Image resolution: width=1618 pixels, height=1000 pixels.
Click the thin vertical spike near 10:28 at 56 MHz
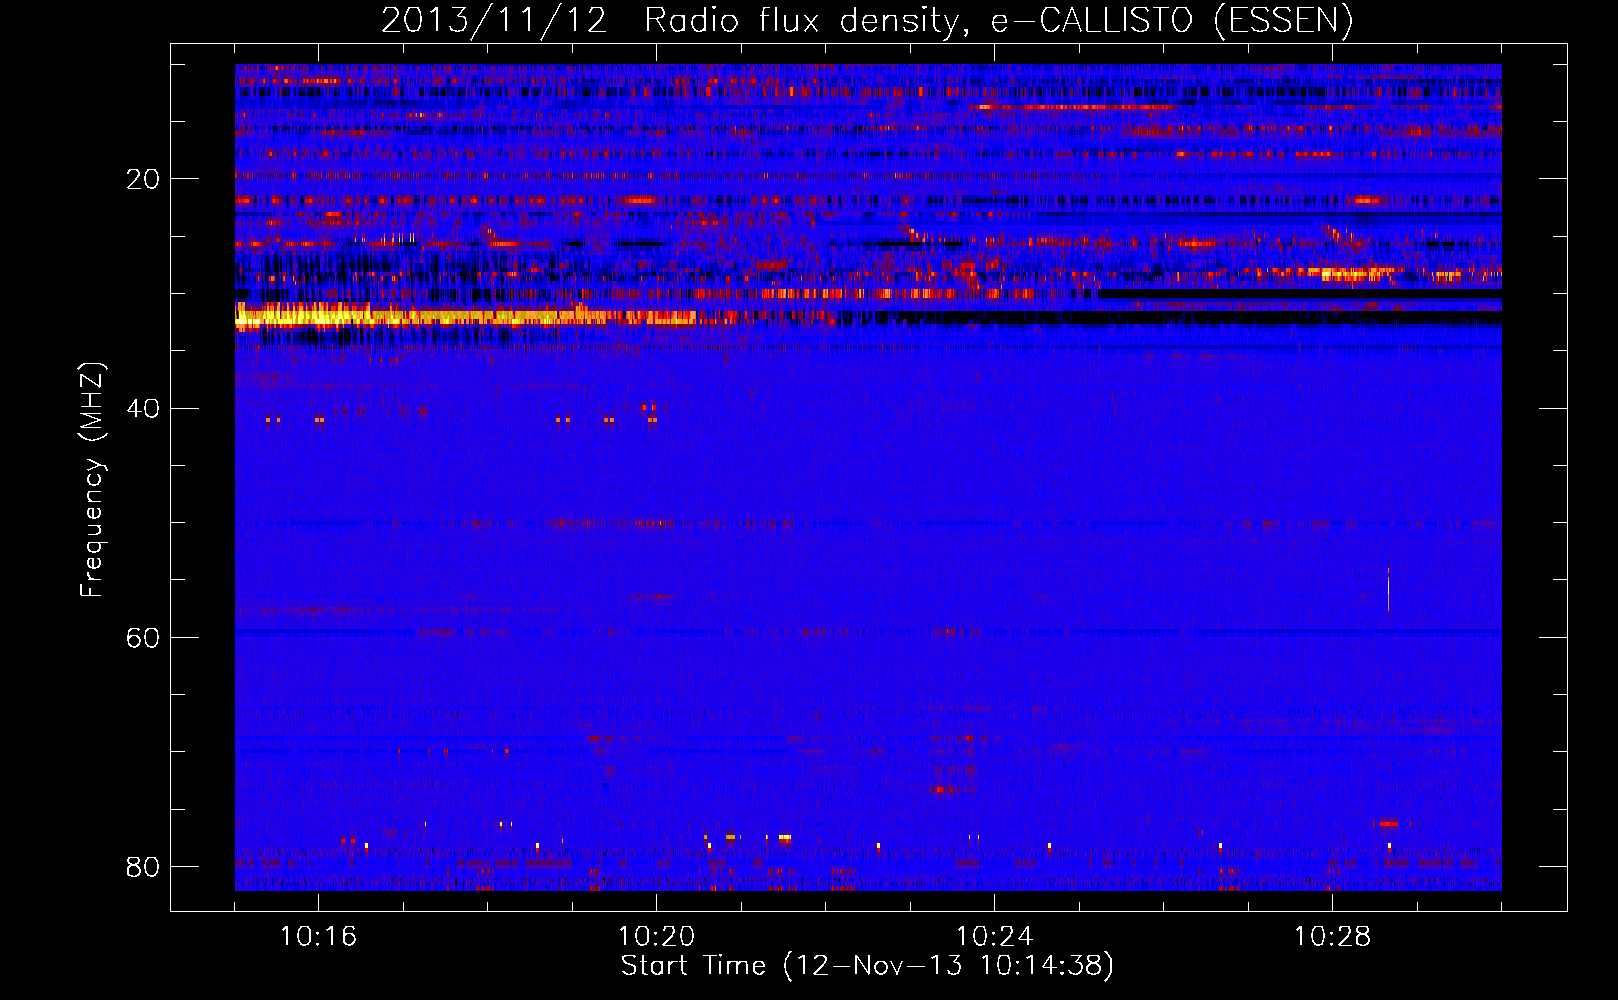[1388, 589]
